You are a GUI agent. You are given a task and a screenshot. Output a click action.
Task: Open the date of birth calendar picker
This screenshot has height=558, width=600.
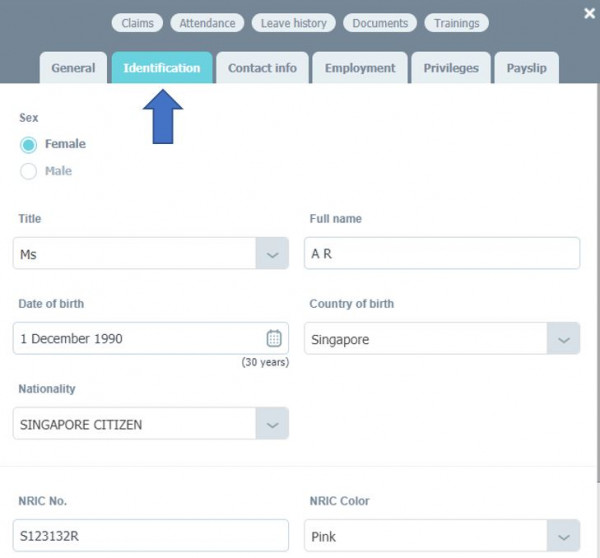pyautogui.click(x=274, y=338)
